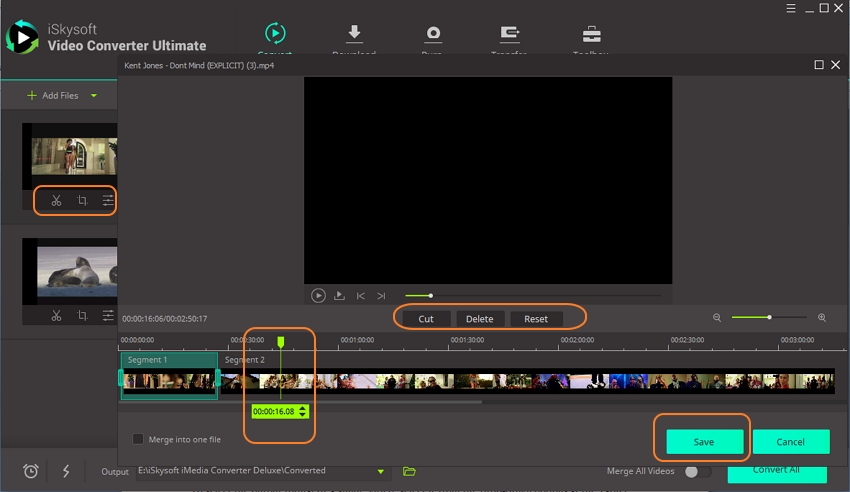The height and width of the screenshot is (492, 850).
Task: Expand the Add Files dropdown arrow
Action: point(94,96)
